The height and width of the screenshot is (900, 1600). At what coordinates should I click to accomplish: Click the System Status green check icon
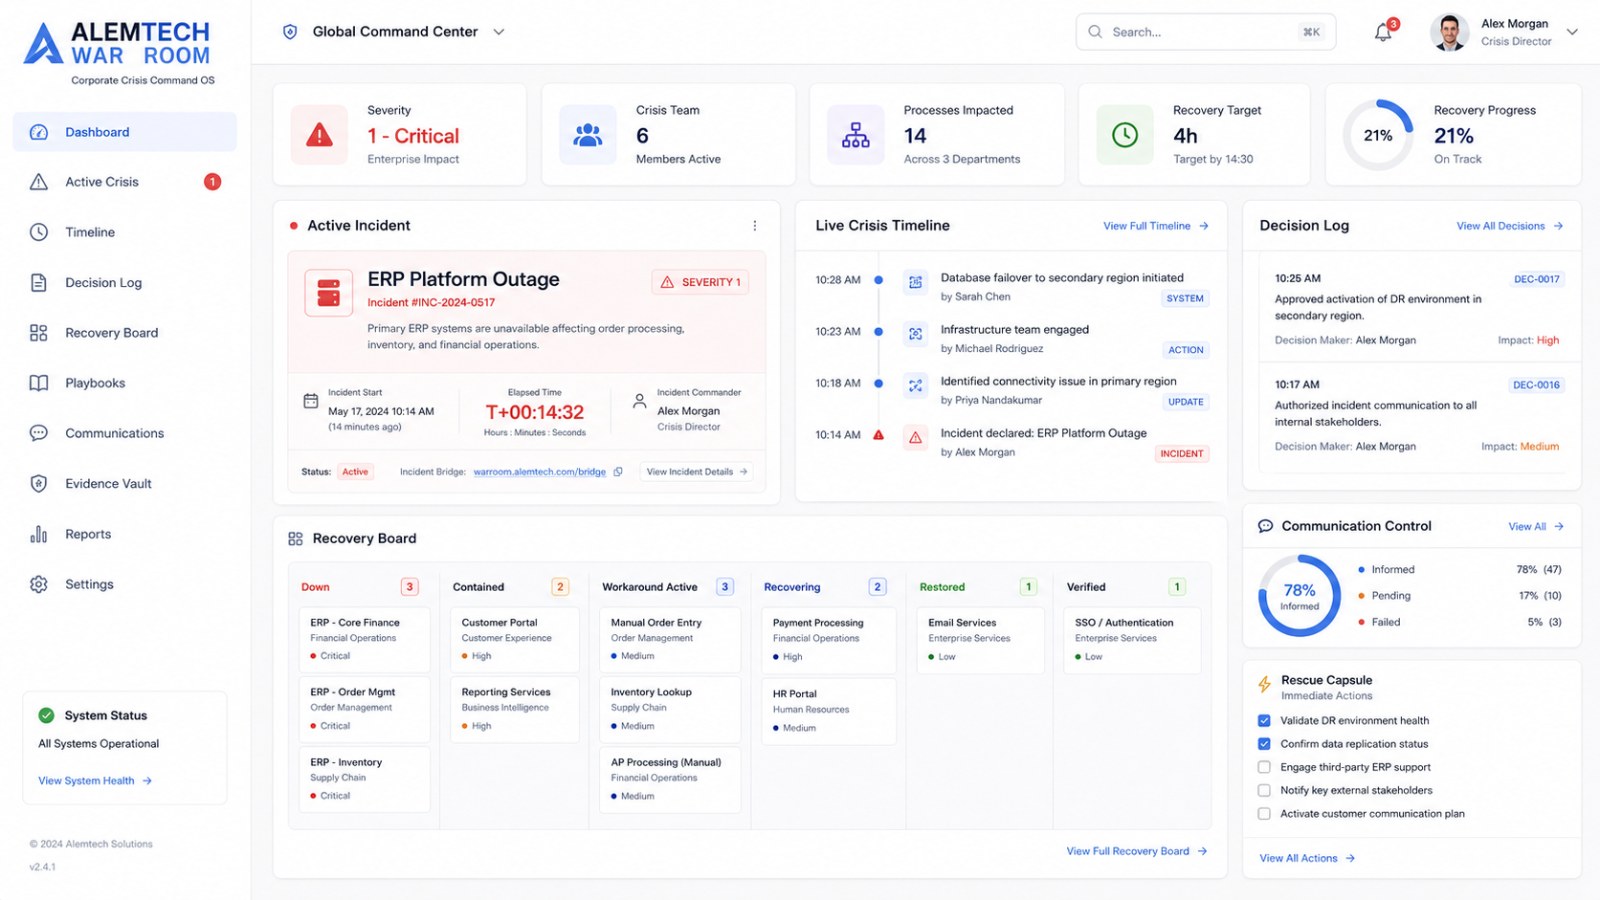point(46,715)
